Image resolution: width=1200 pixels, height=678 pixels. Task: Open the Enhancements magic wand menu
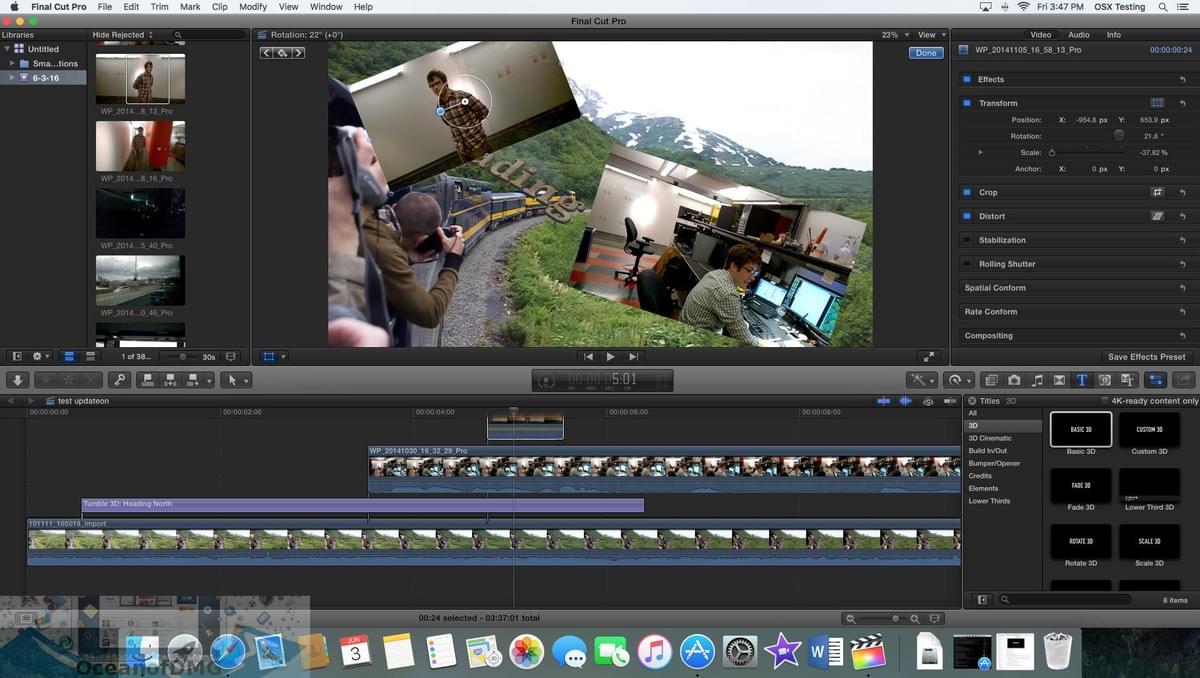[x=920, y=380]
